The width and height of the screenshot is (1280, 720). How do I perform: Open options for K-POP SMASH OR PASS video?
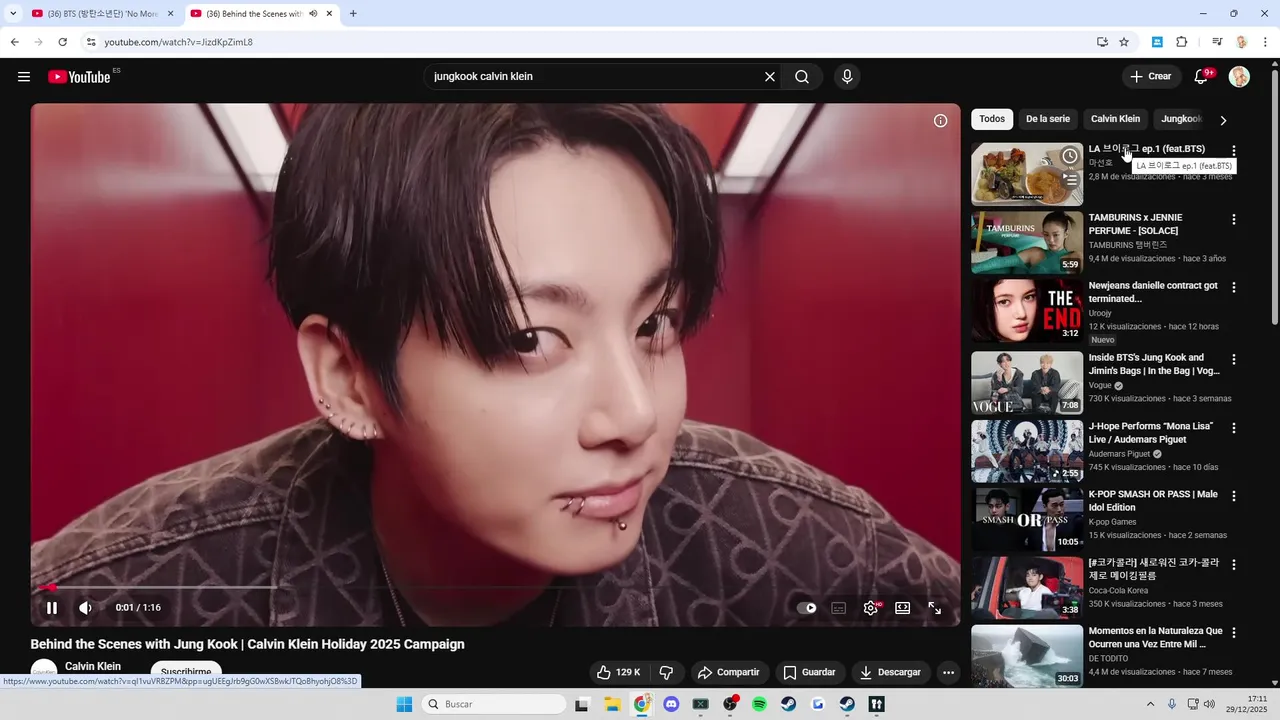click(x=1233, y=496)
